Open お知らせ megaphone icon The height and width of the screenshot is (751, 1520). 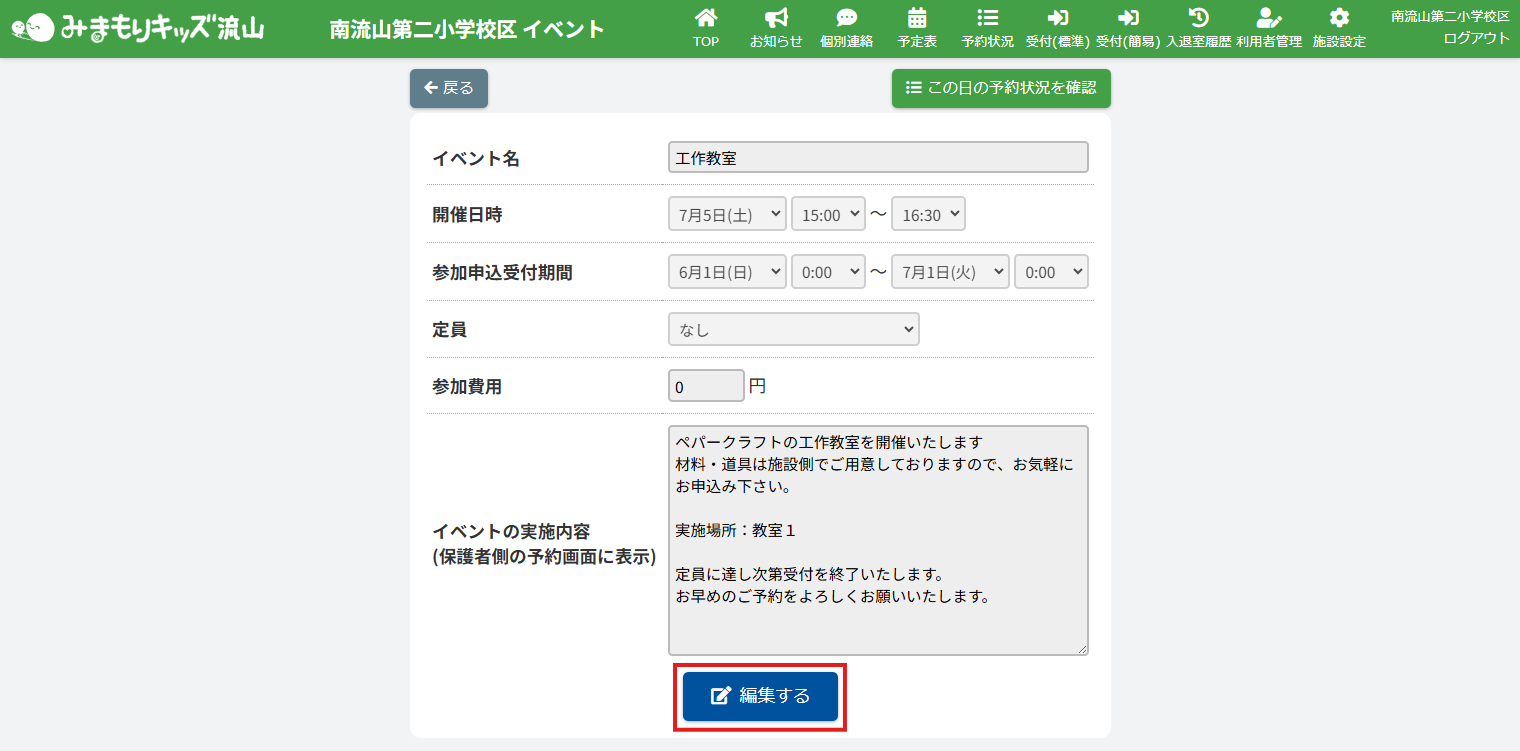click(776, 18)
